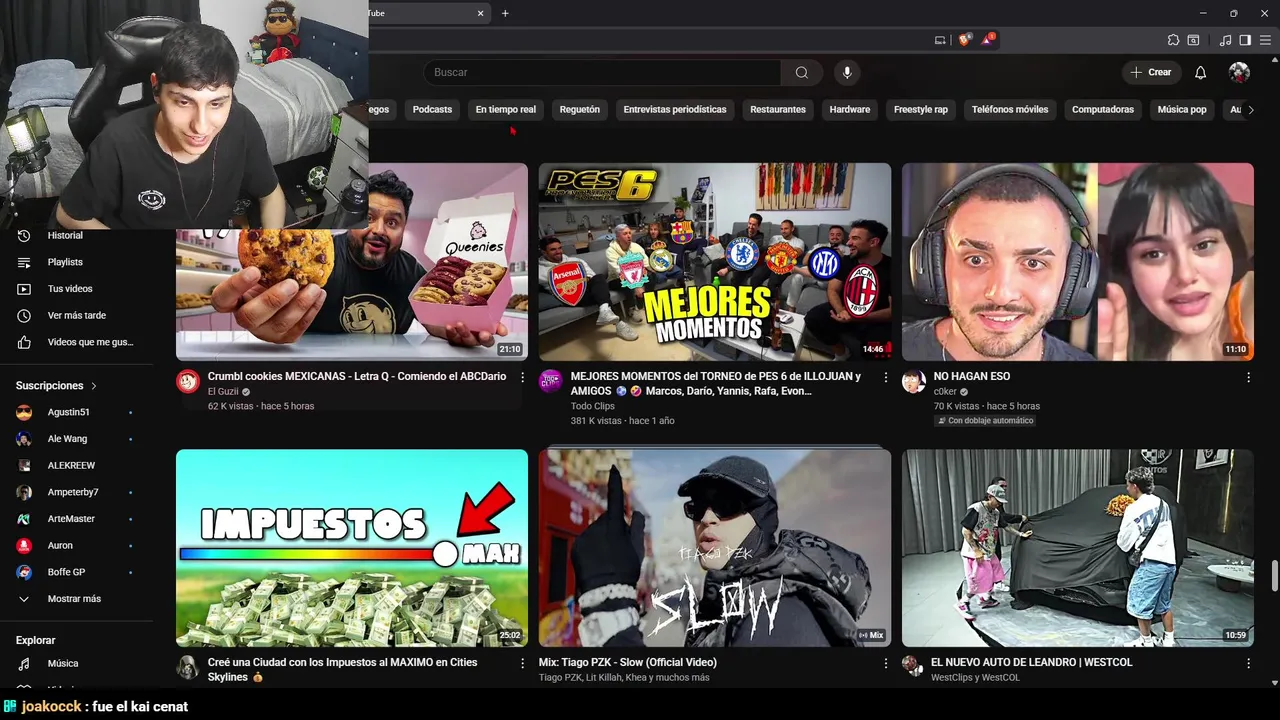Select the Música pop chip
Screen dimensions: 1280x720
(x=1182, y=110)
